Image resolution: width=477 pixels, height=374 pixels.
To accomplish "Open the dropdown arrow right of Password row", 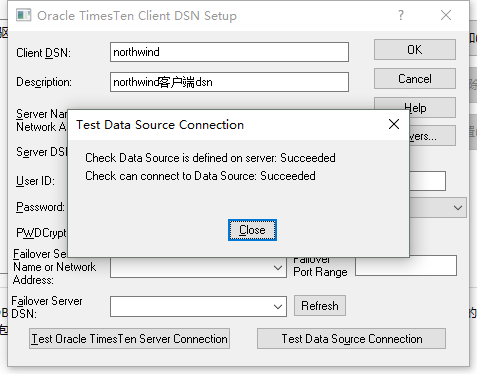I will click(458, 208).
